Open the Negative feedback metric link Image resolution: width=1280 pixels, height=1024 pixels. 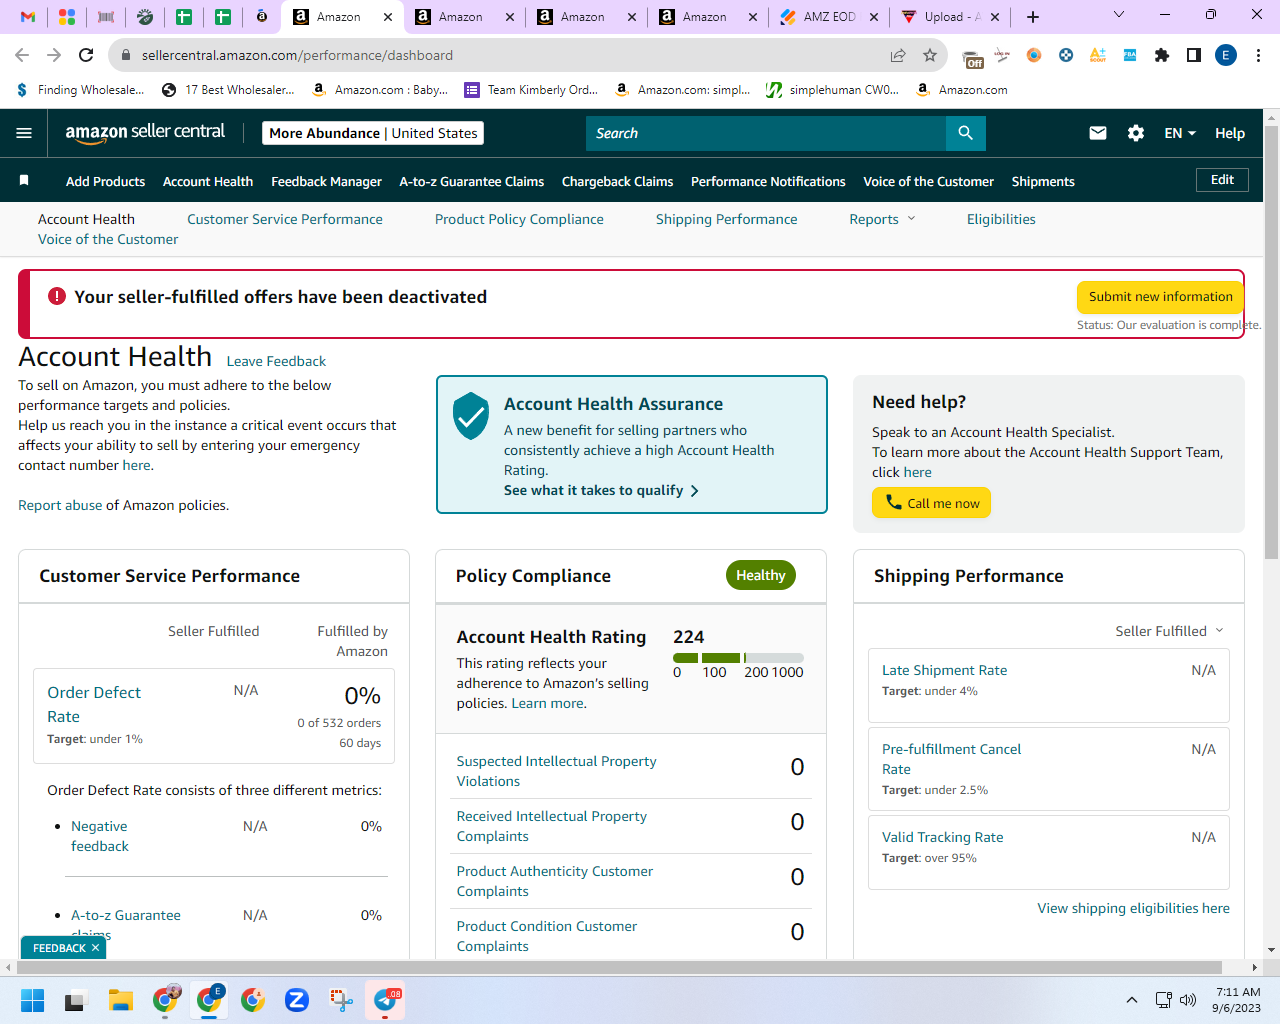(99, 836)
